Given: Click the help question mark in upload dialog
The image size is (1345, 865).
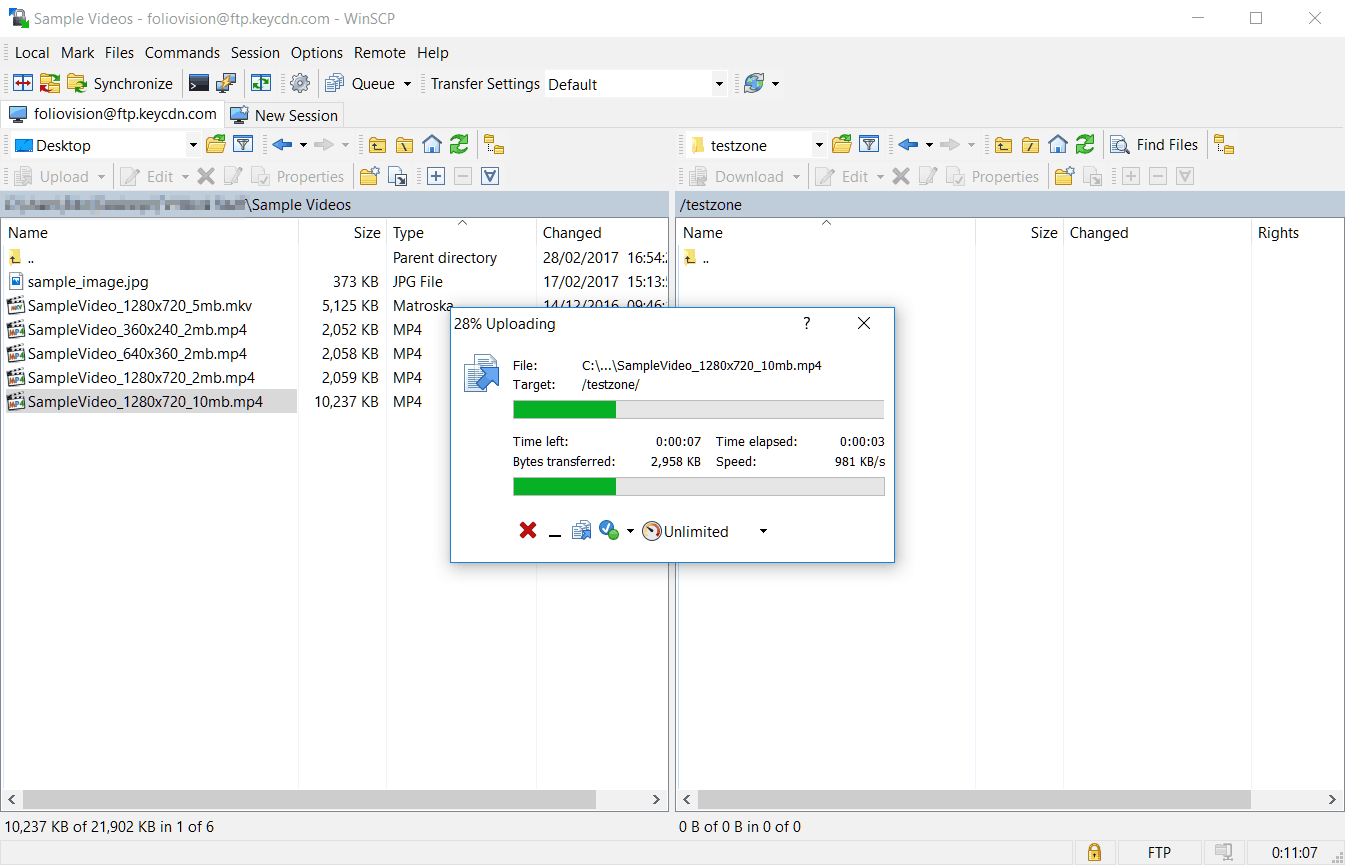Looking at the screenshot, I should [x=807, y=323].
